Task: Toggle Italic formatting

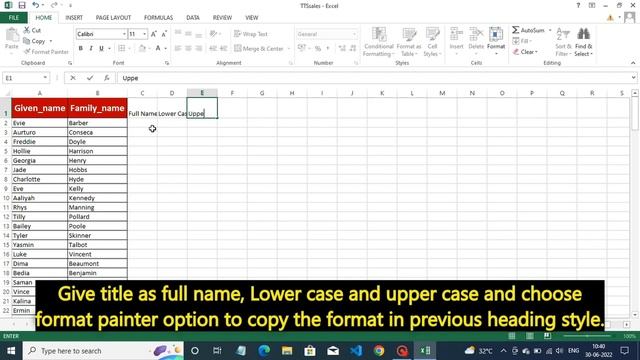Action: coord(91,49)
